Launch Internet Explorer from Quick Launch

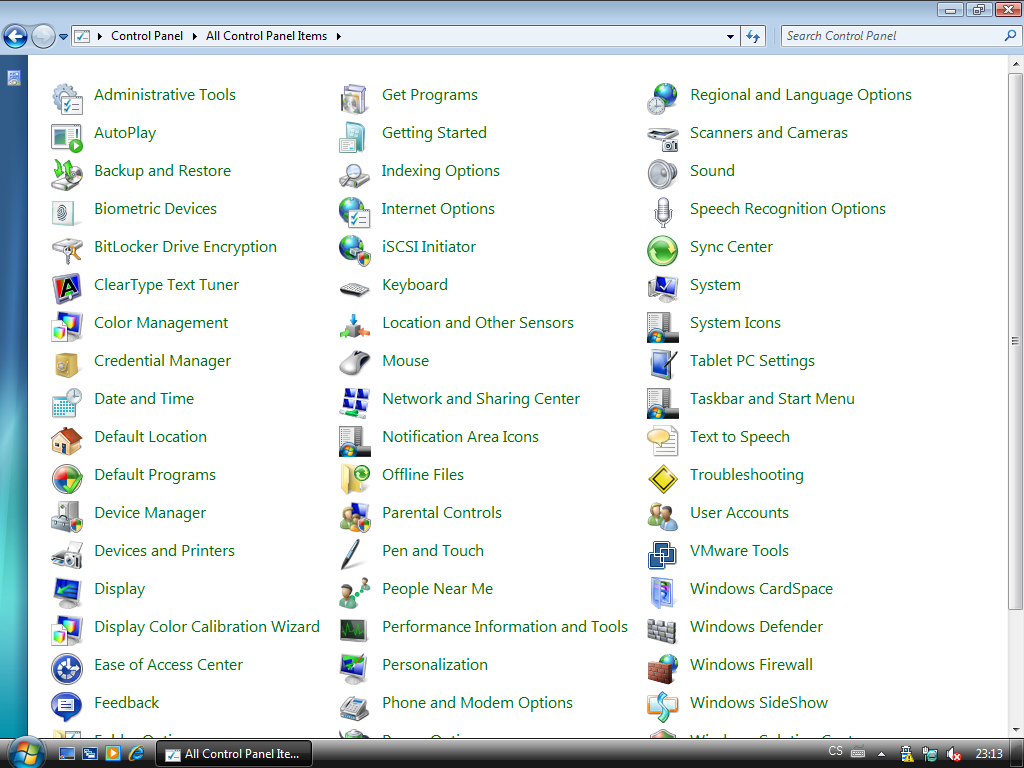pos(136,753)
